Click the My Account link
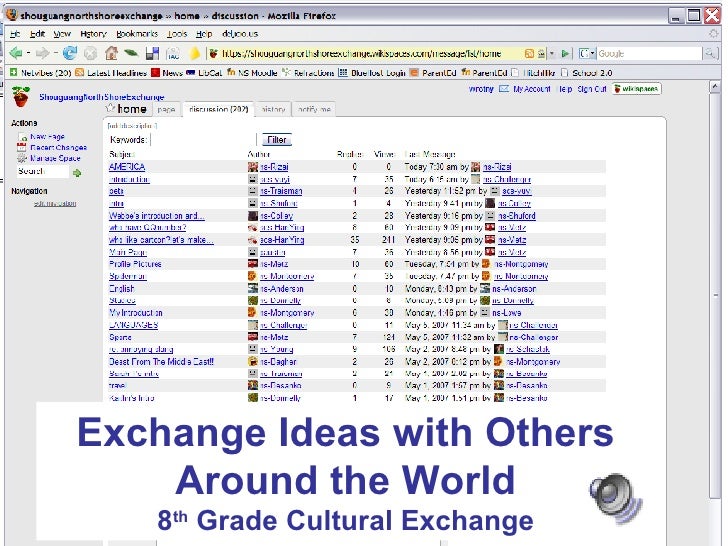The height and width of the screenshot is (546, 728). click(x=531, y=89)
